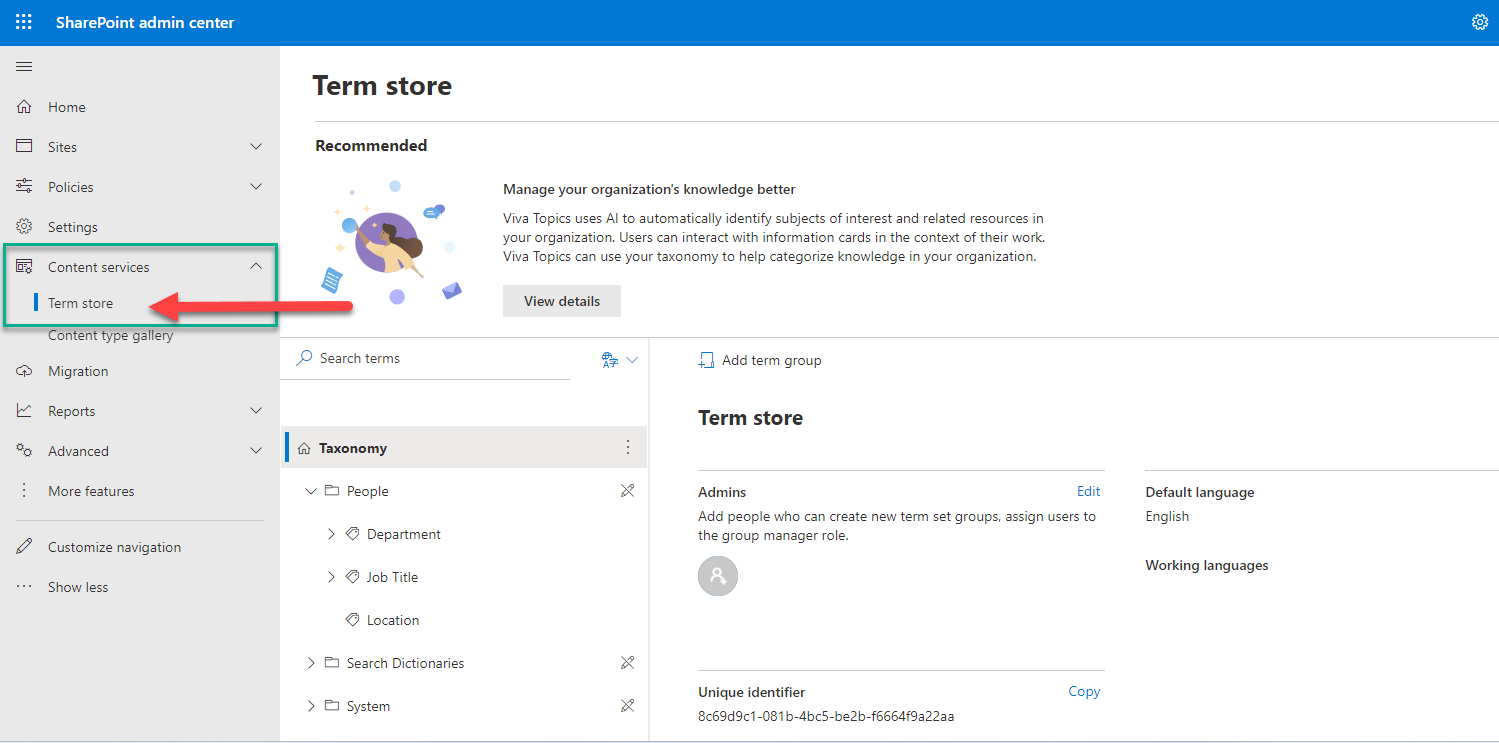Open Content type gallery page
Viewport: 1499px width, 743px height.
pyautogui.click(x=110, y=336)
